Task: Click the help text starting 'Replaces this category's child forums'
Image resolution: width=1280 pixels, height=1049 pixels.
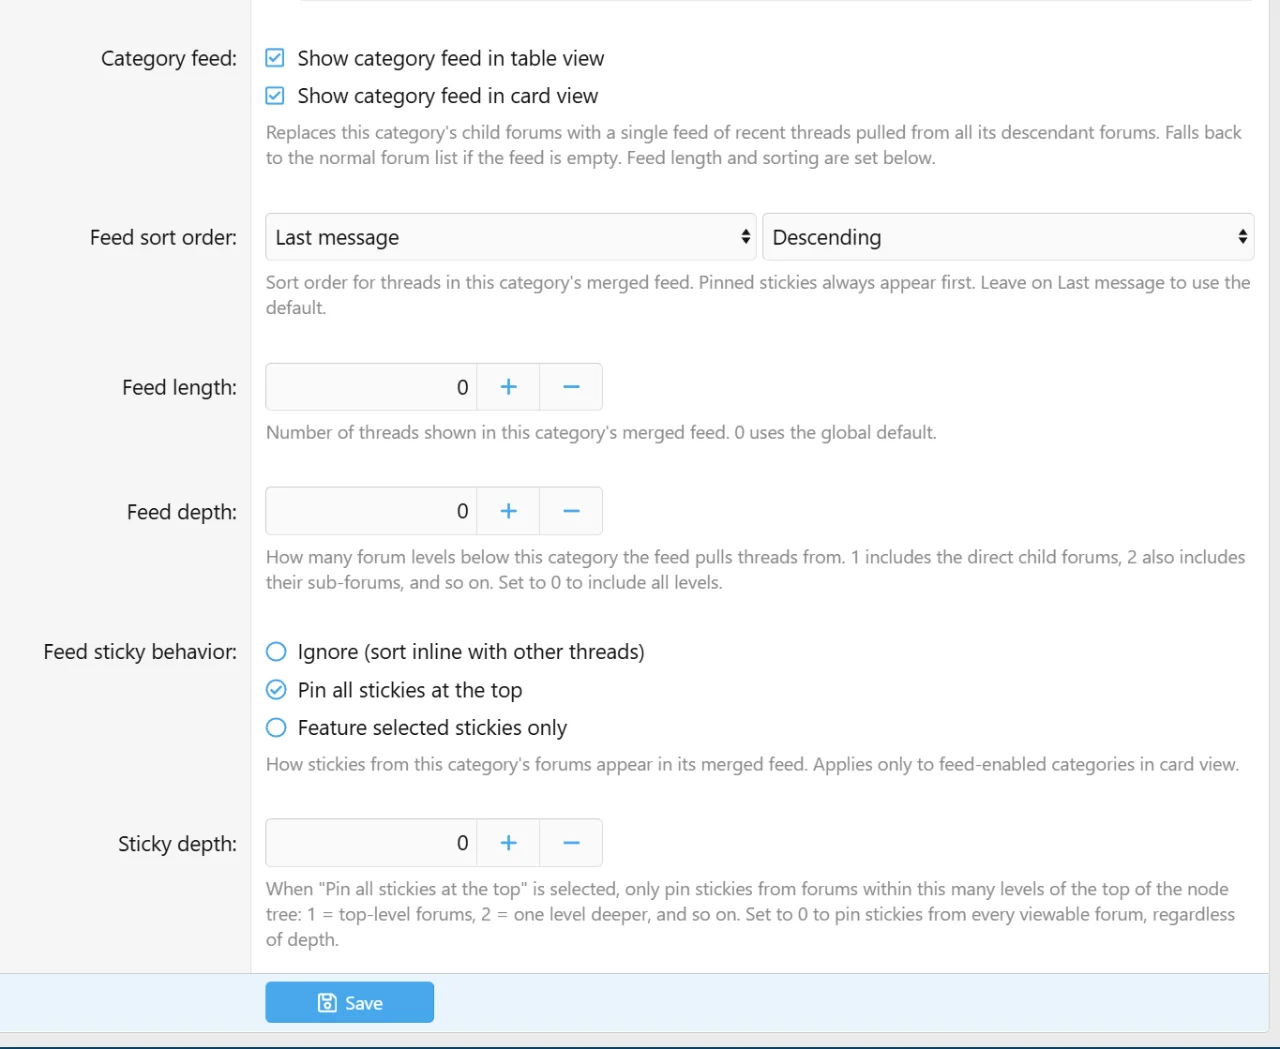Action: [x=754, y=145]
